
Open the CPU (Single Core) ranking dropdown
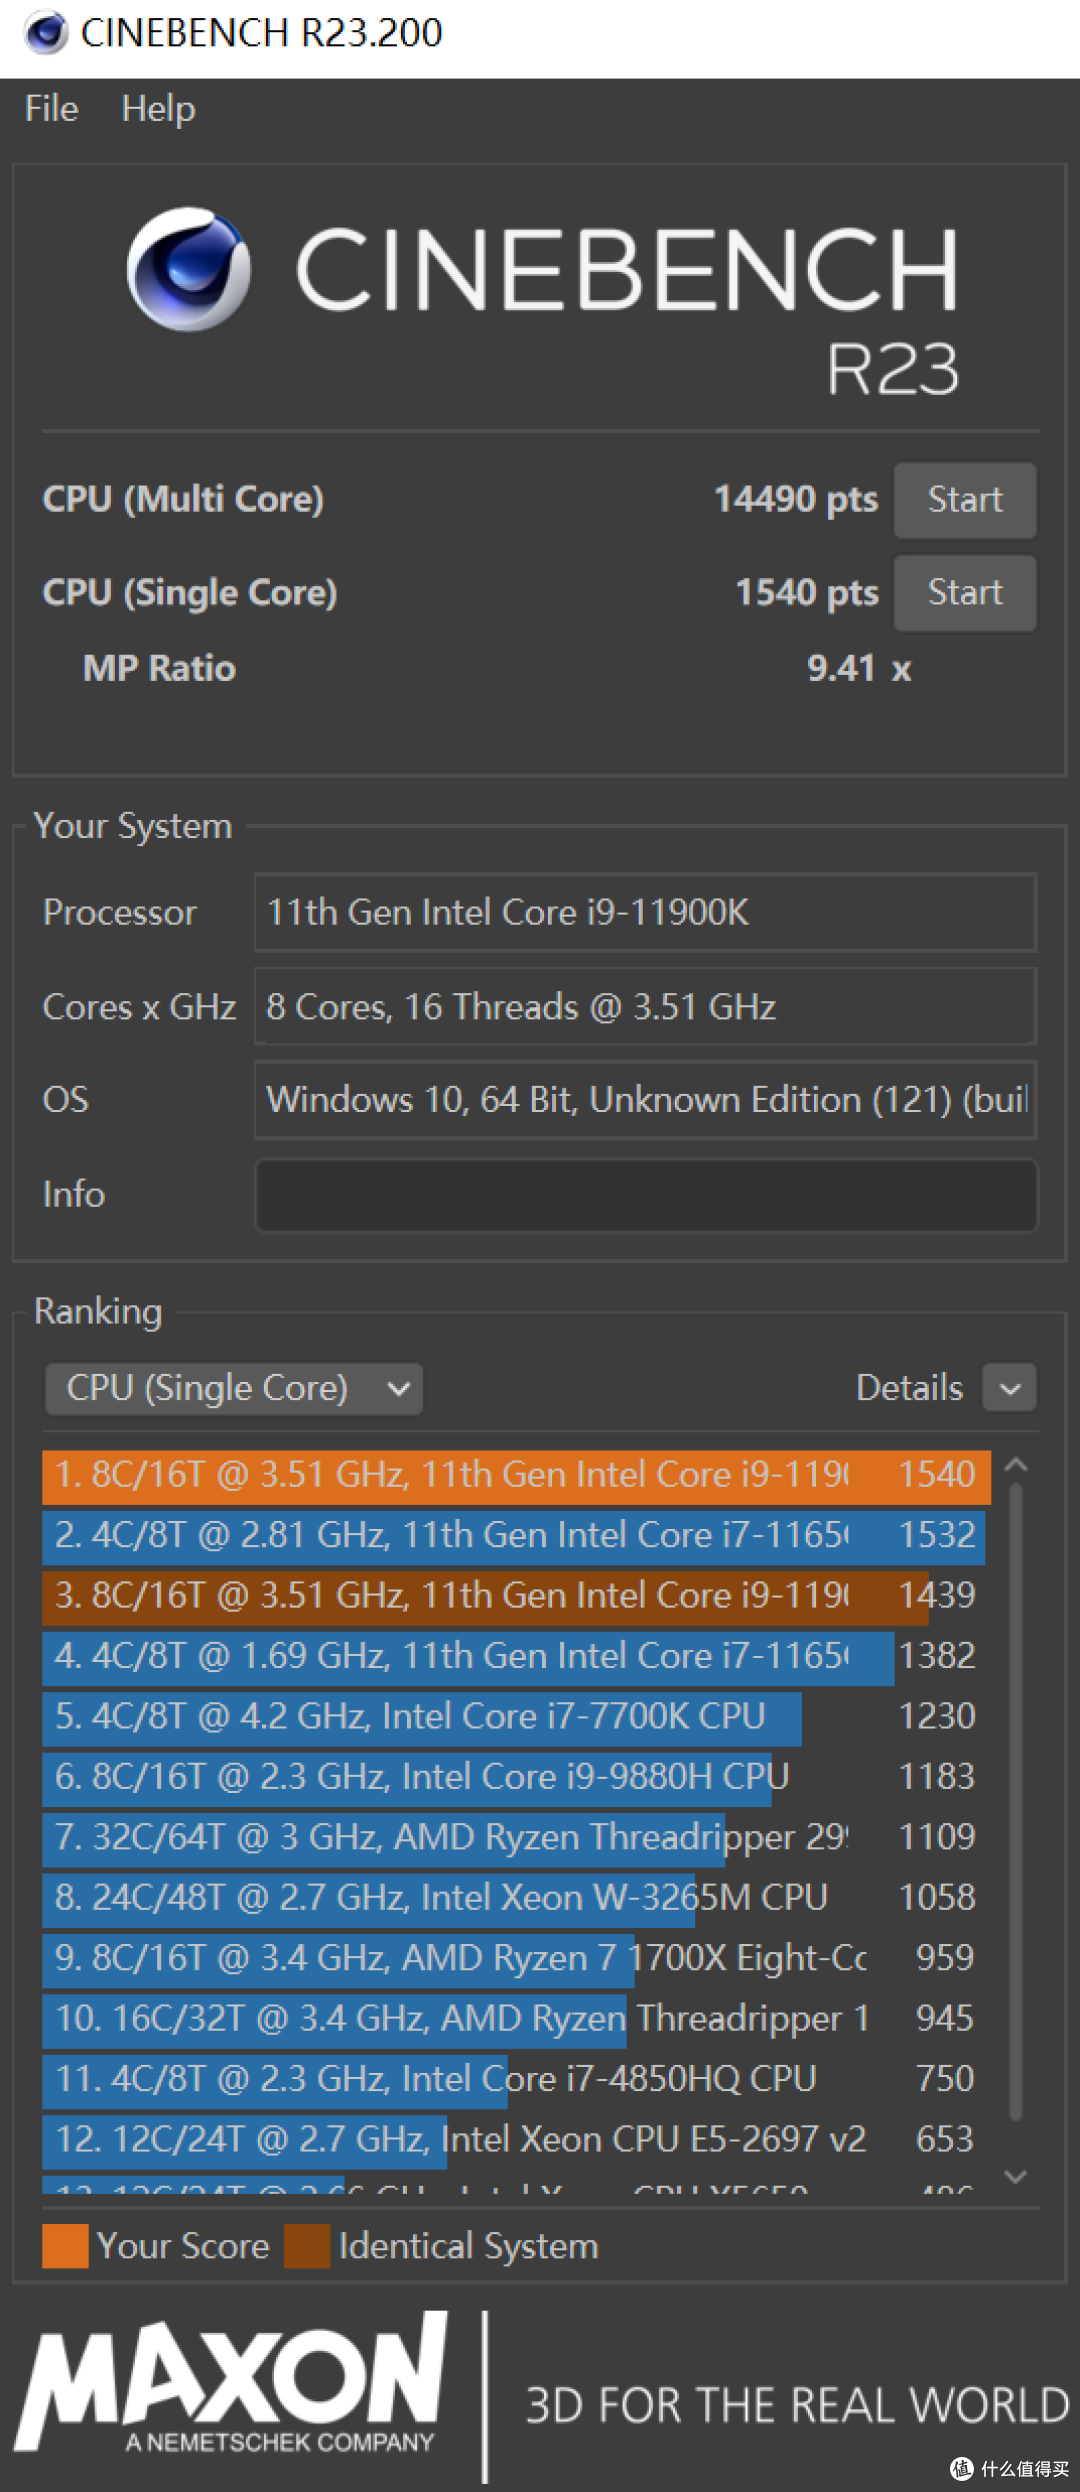[x=234, y=1388]
